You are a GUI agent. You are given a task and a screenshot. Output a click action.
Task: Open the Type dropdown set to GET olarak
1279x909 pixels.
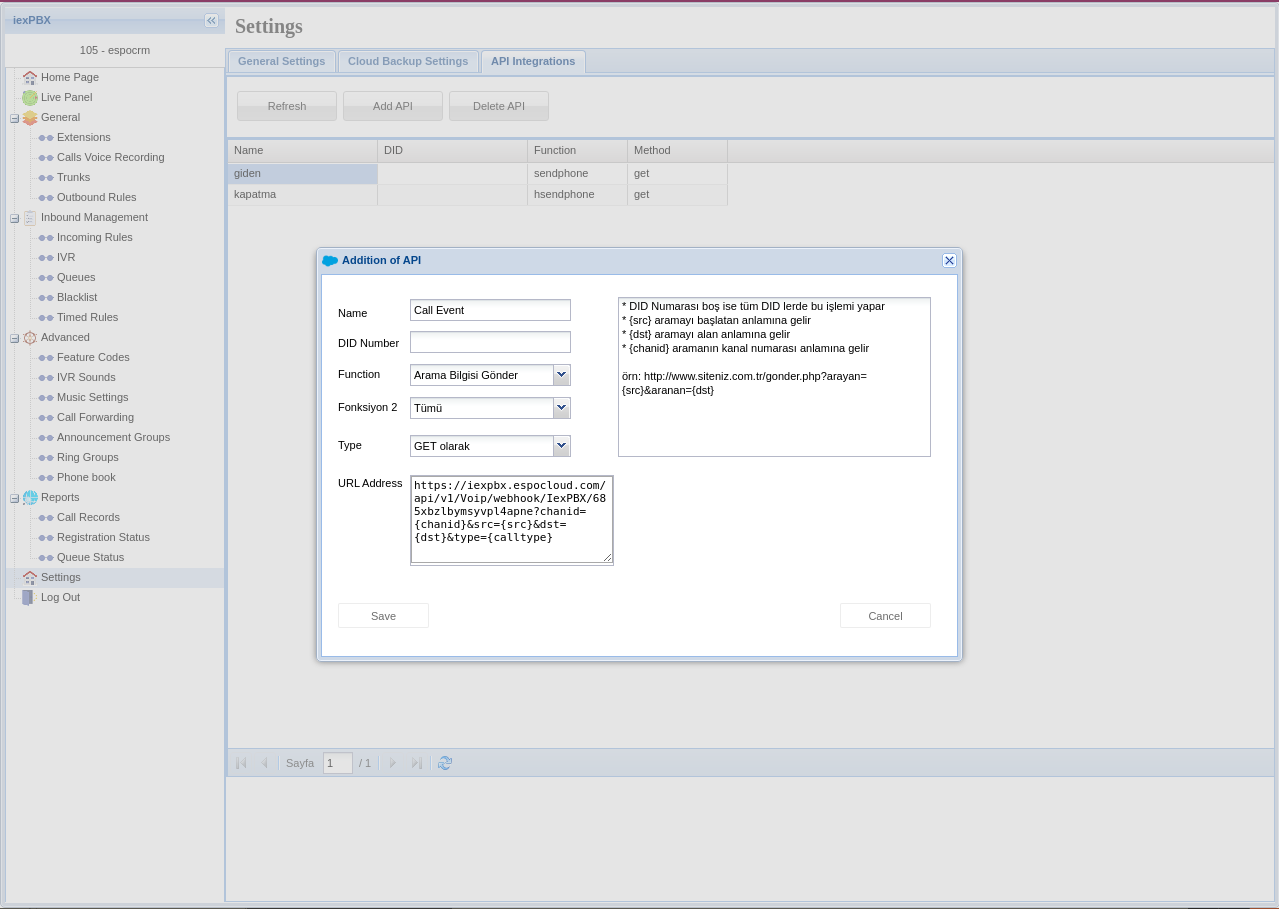point(561,445)
